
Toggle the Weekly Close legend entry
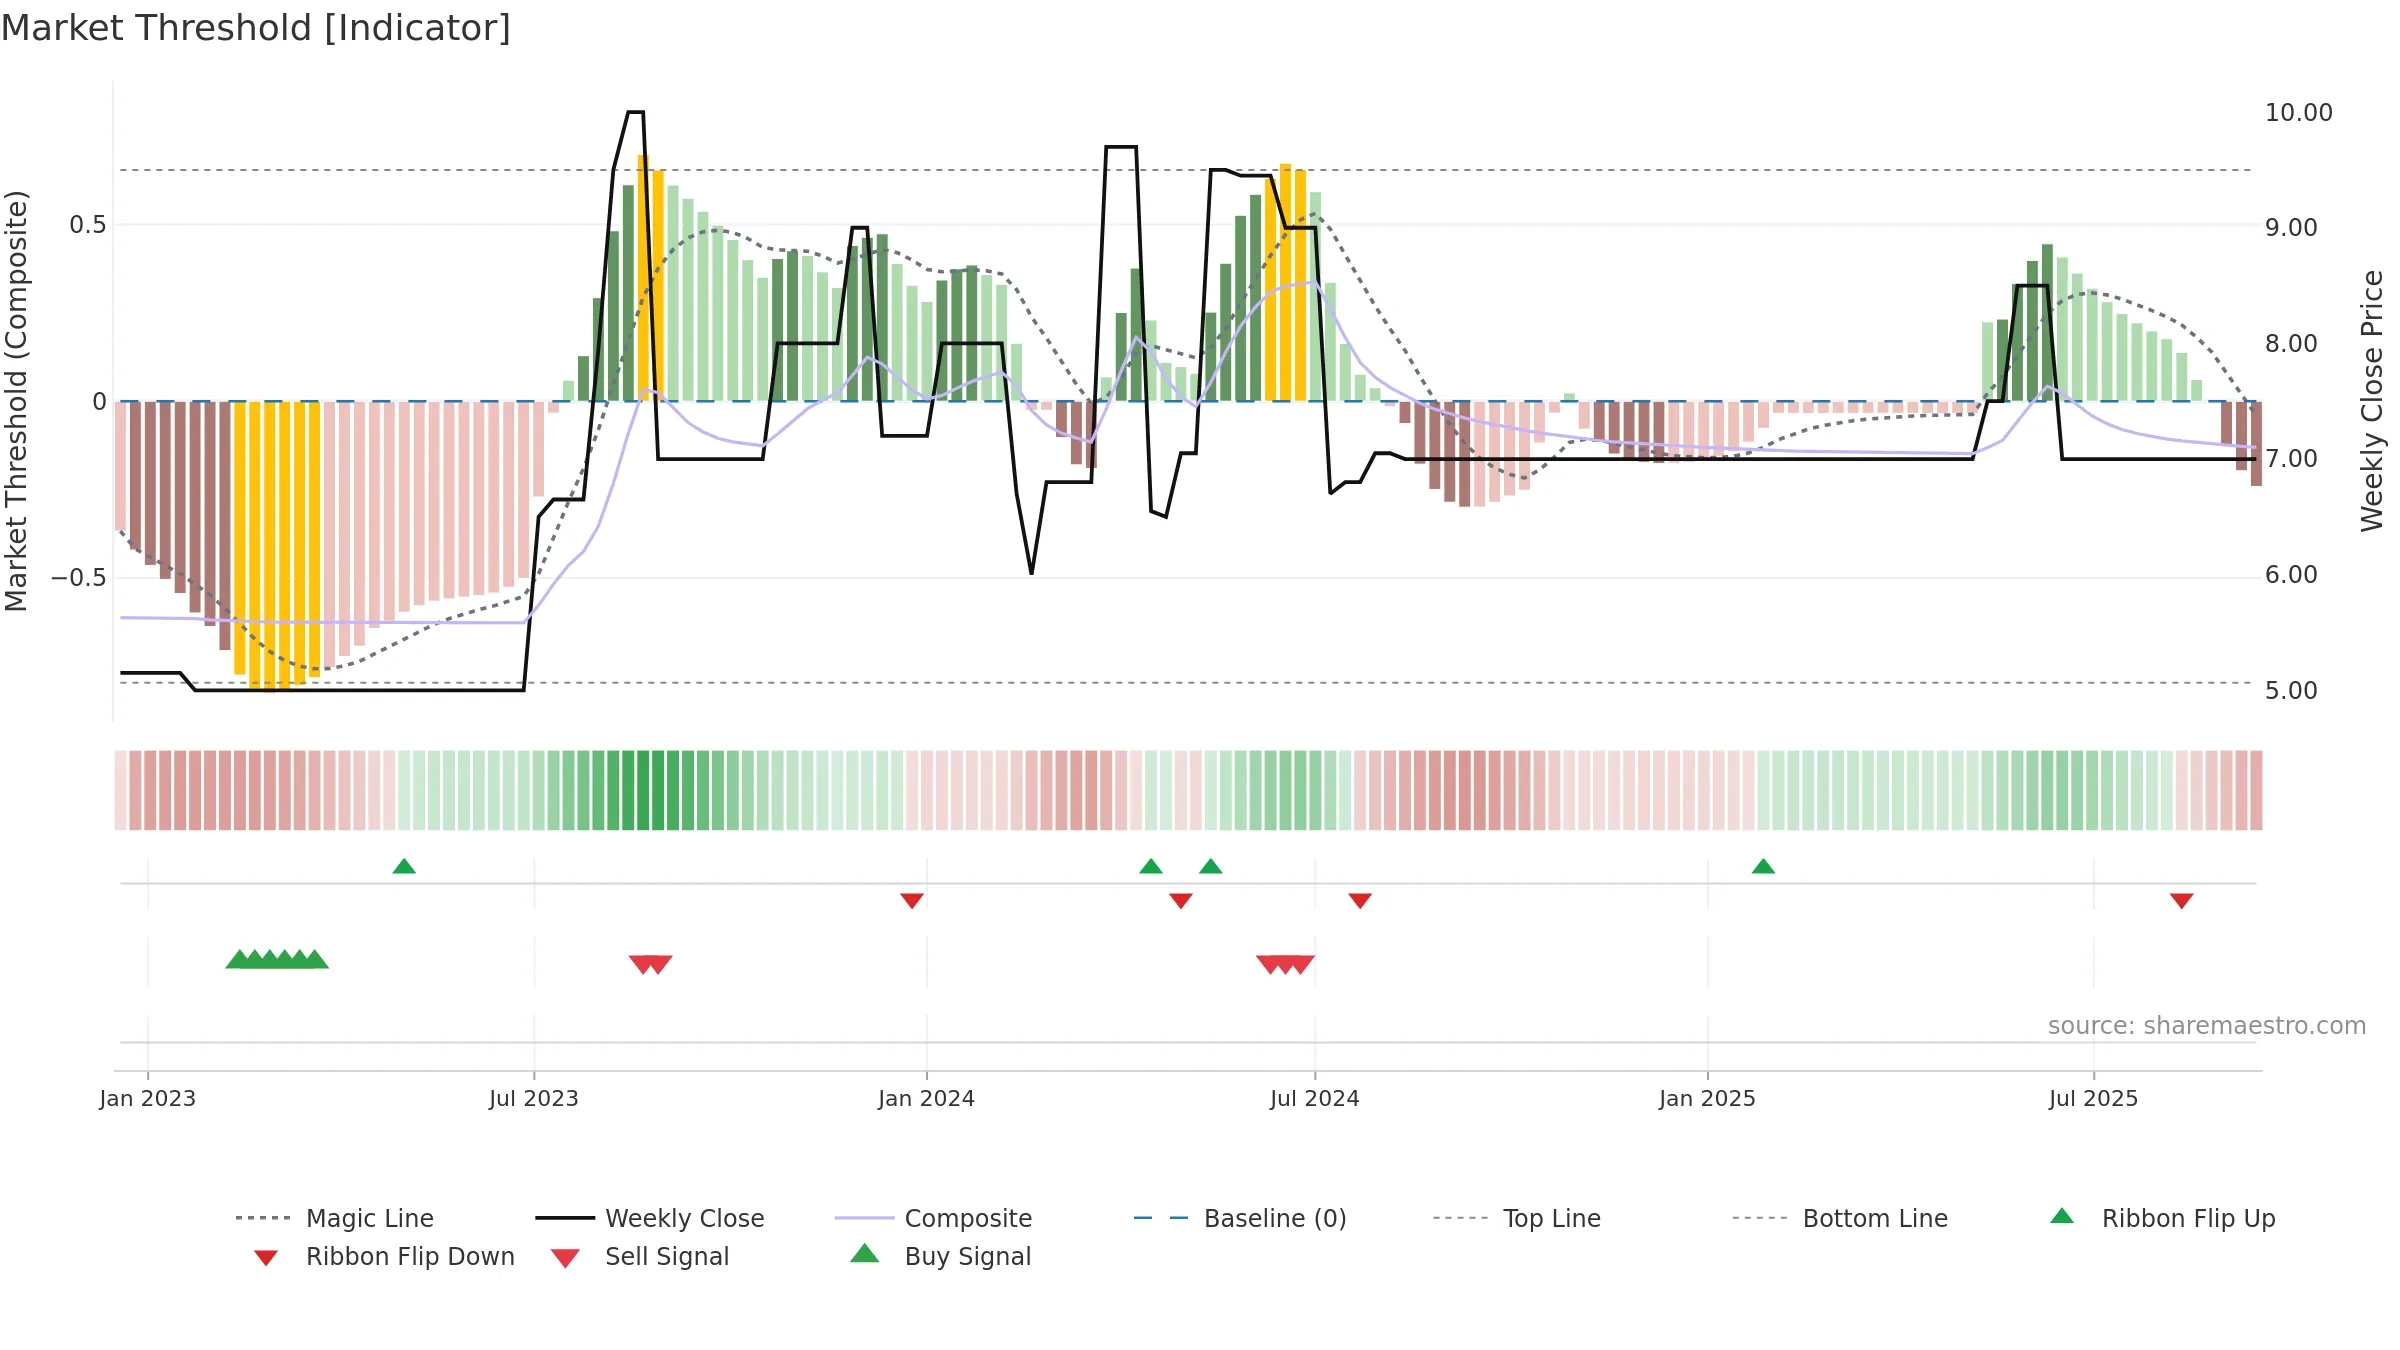[649, 1218]
